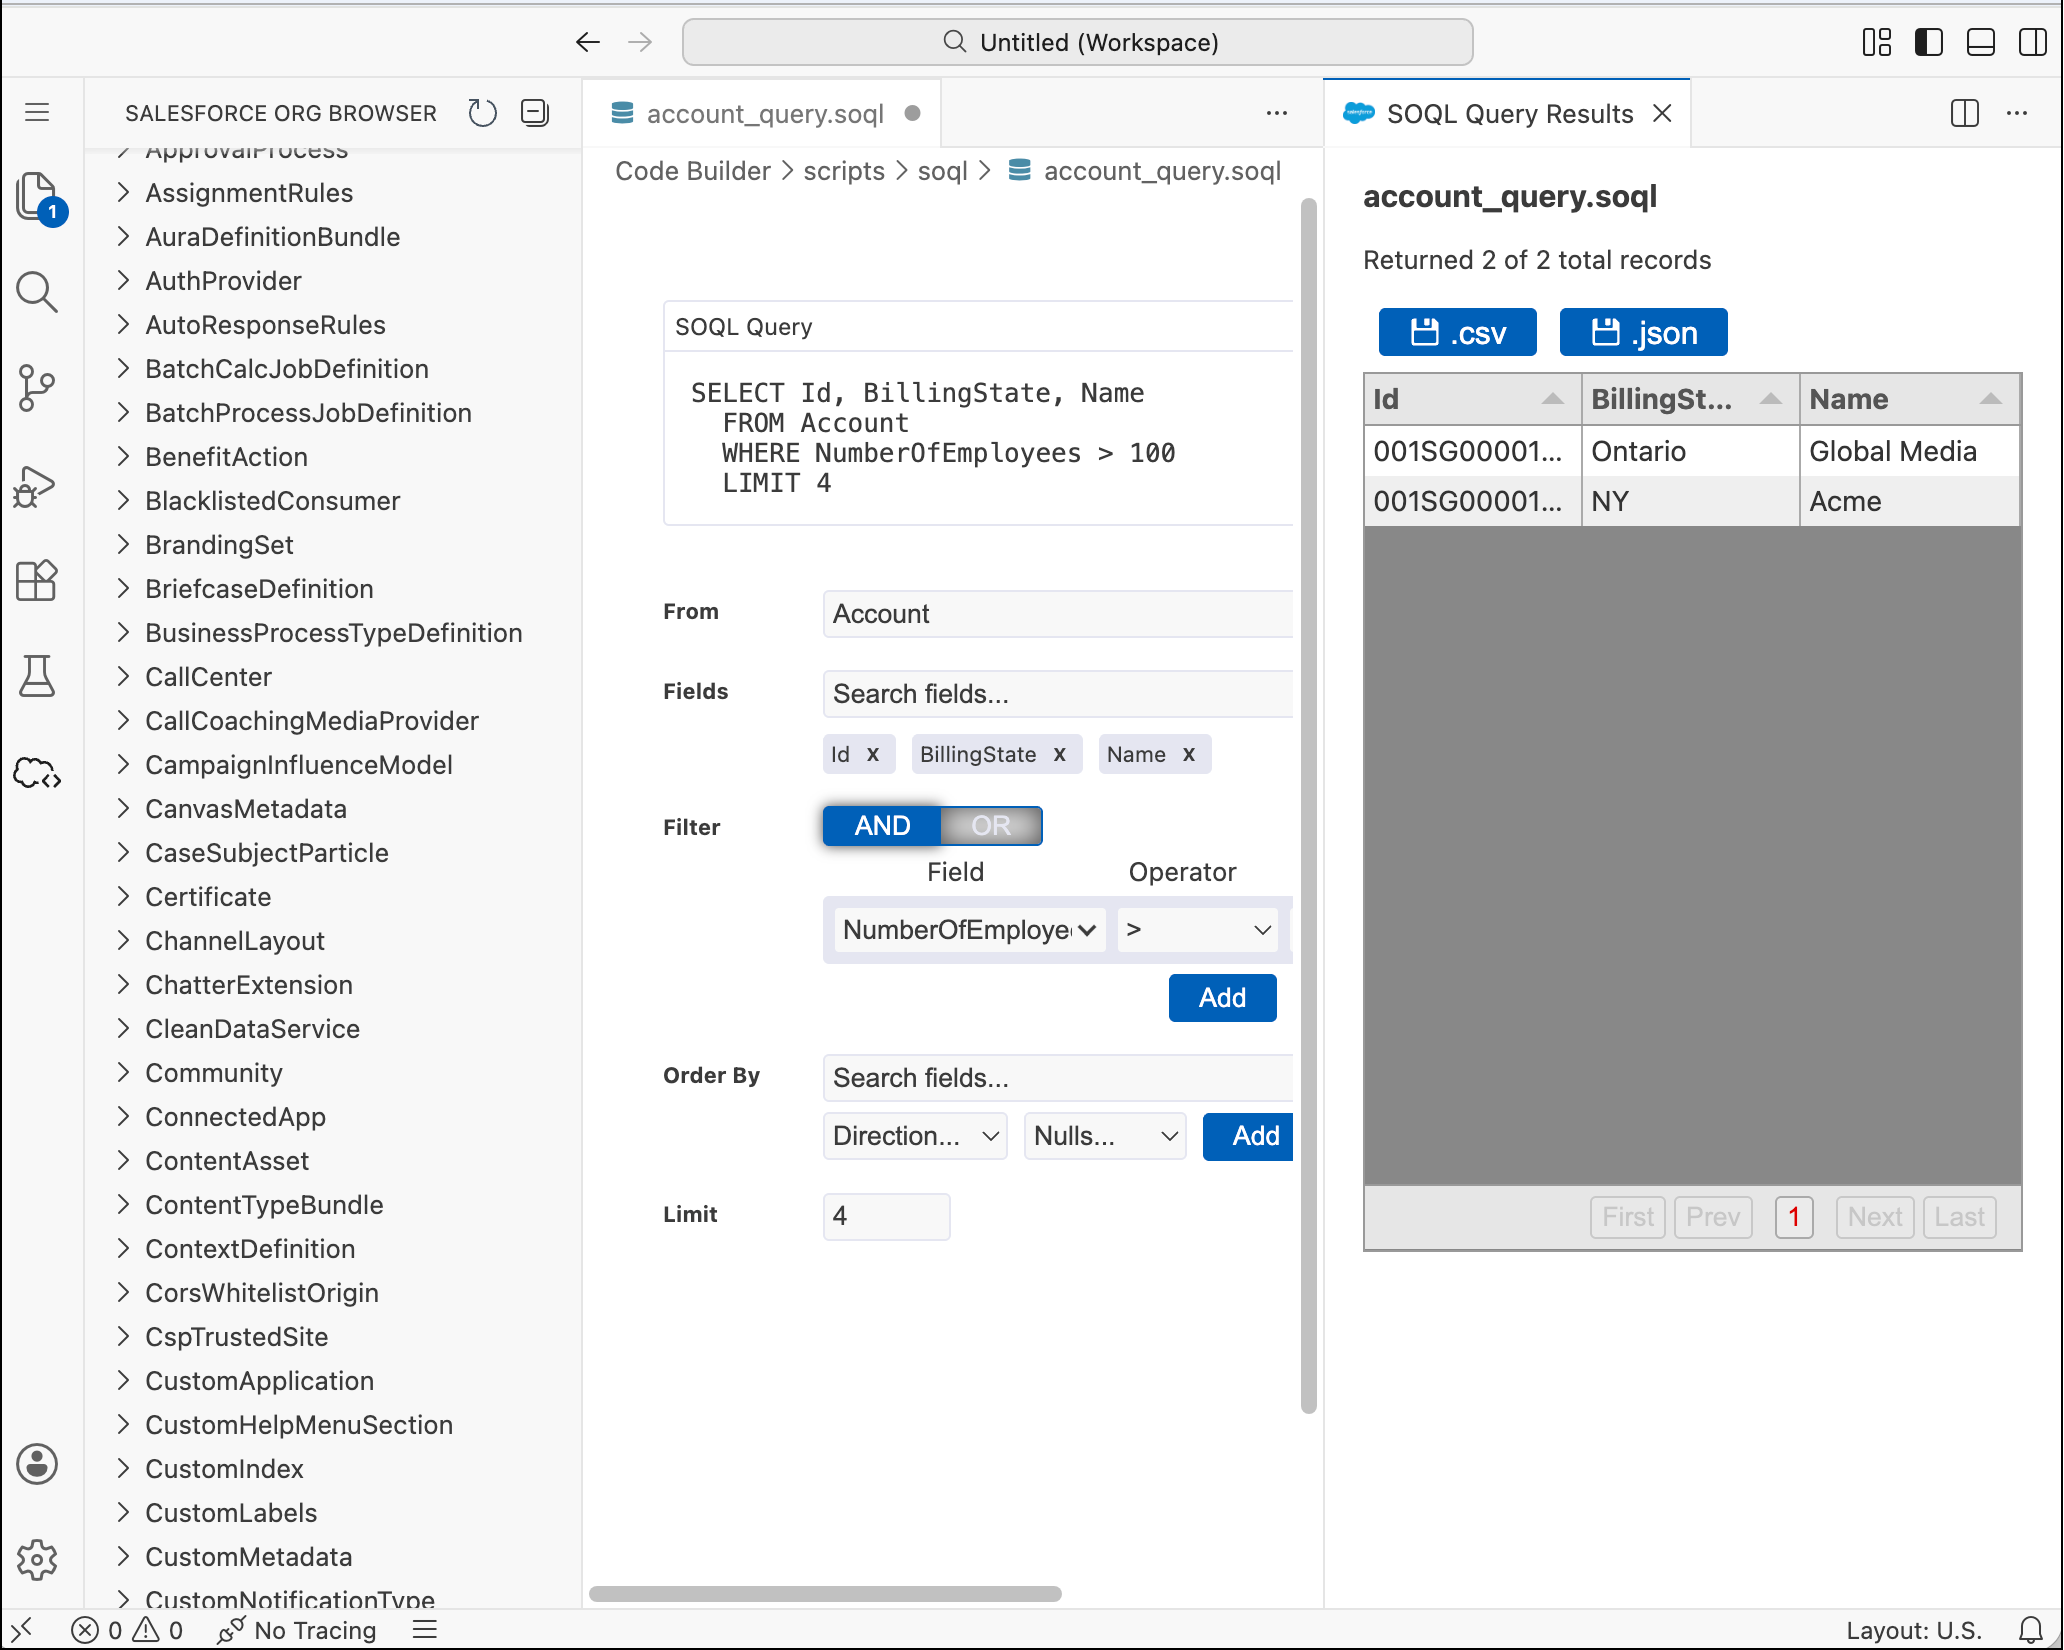The width and height of the screenshot is (2064, 1650).
Task: Open the Testing flask icon
Action: pyautogui.click(x=37, y=676)
